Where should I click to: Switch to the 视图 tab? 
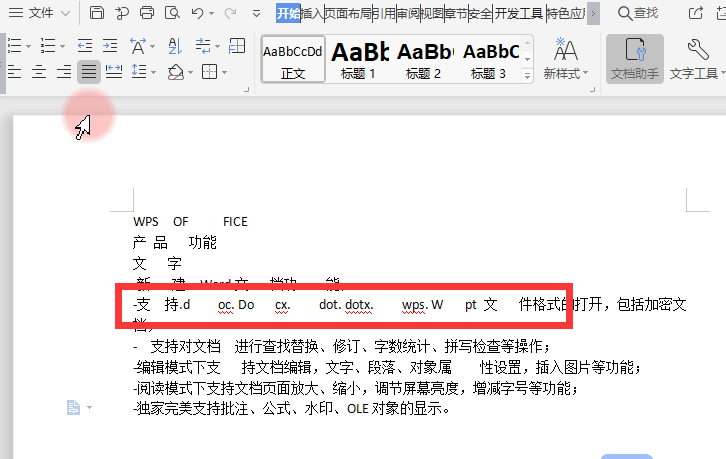tap(432, 13)
